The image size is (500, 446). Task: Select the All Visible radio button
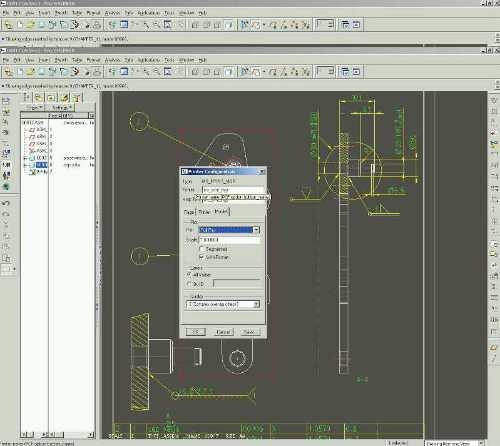coord(189,275)
